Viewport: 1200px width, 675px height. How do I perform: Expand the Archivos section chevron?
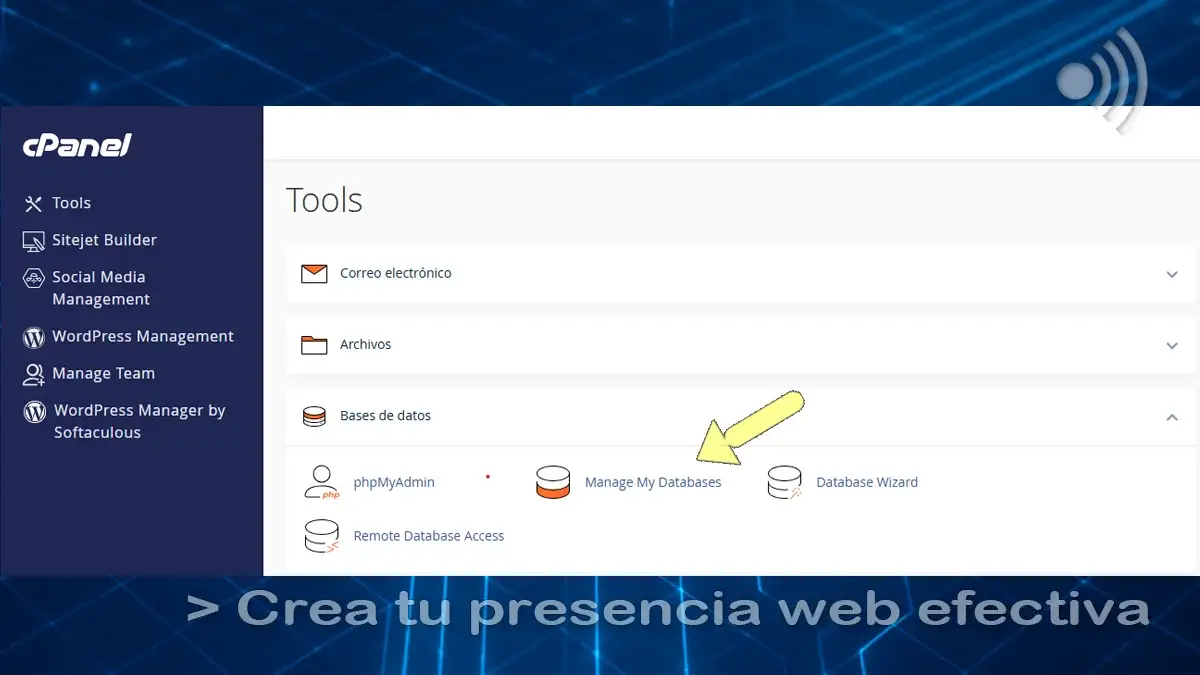pos(1172,345)
